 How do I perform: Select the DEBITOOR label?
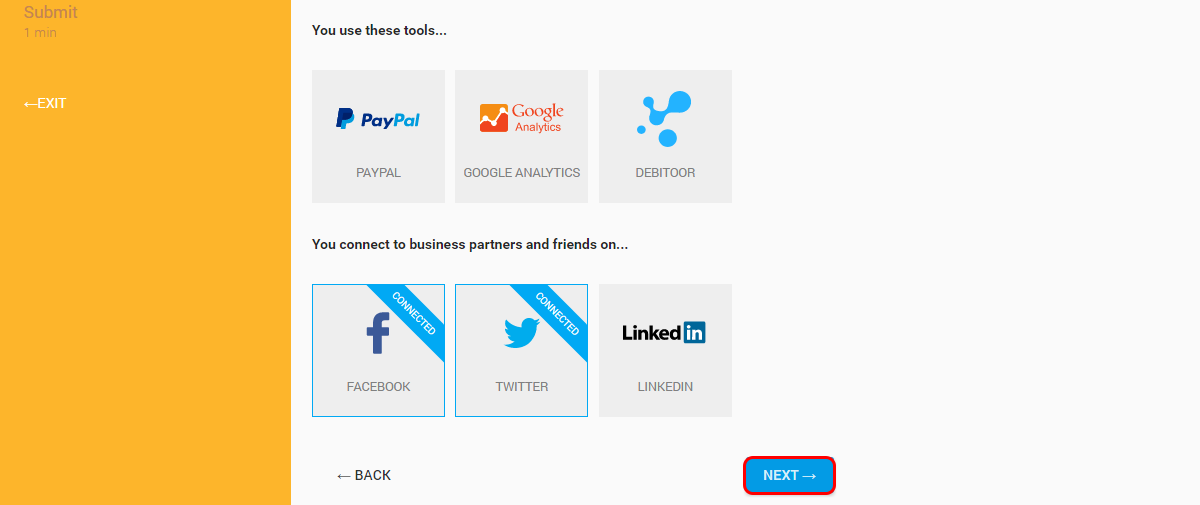(665, 173)
